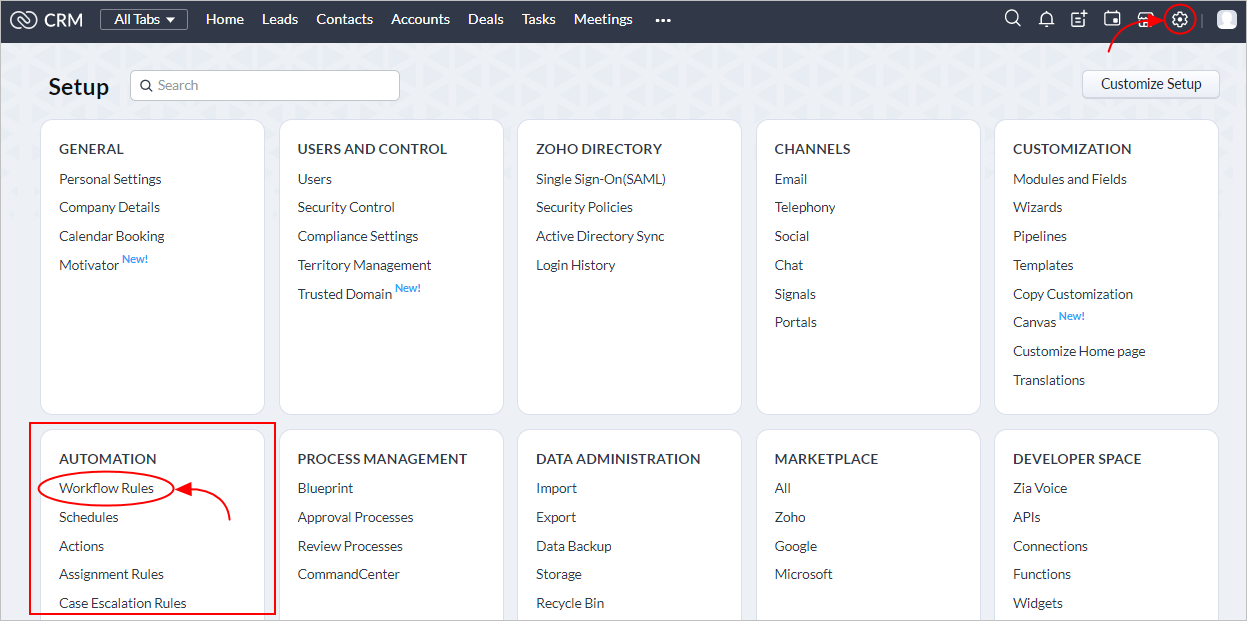The height and width of the screenshot is (621, 1247).
Task: Open Google marketplace extensions
Action: (796, 546)
